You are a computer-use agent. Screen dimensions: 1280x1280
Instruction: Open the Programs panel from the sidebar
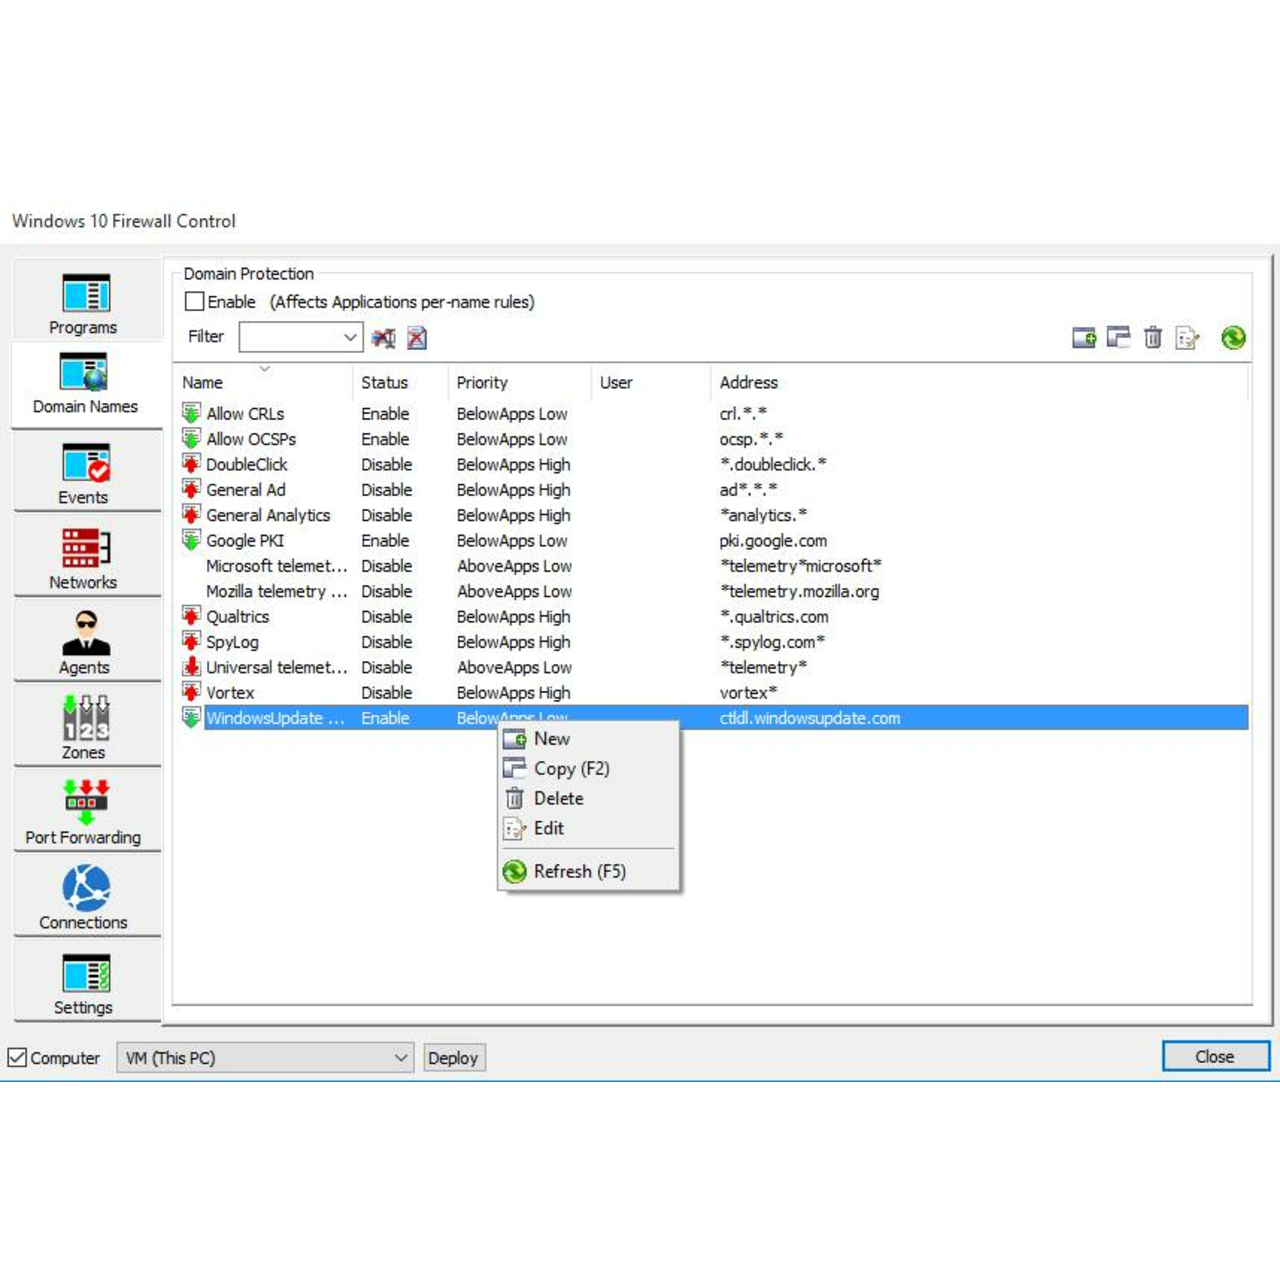pos(84,300)
